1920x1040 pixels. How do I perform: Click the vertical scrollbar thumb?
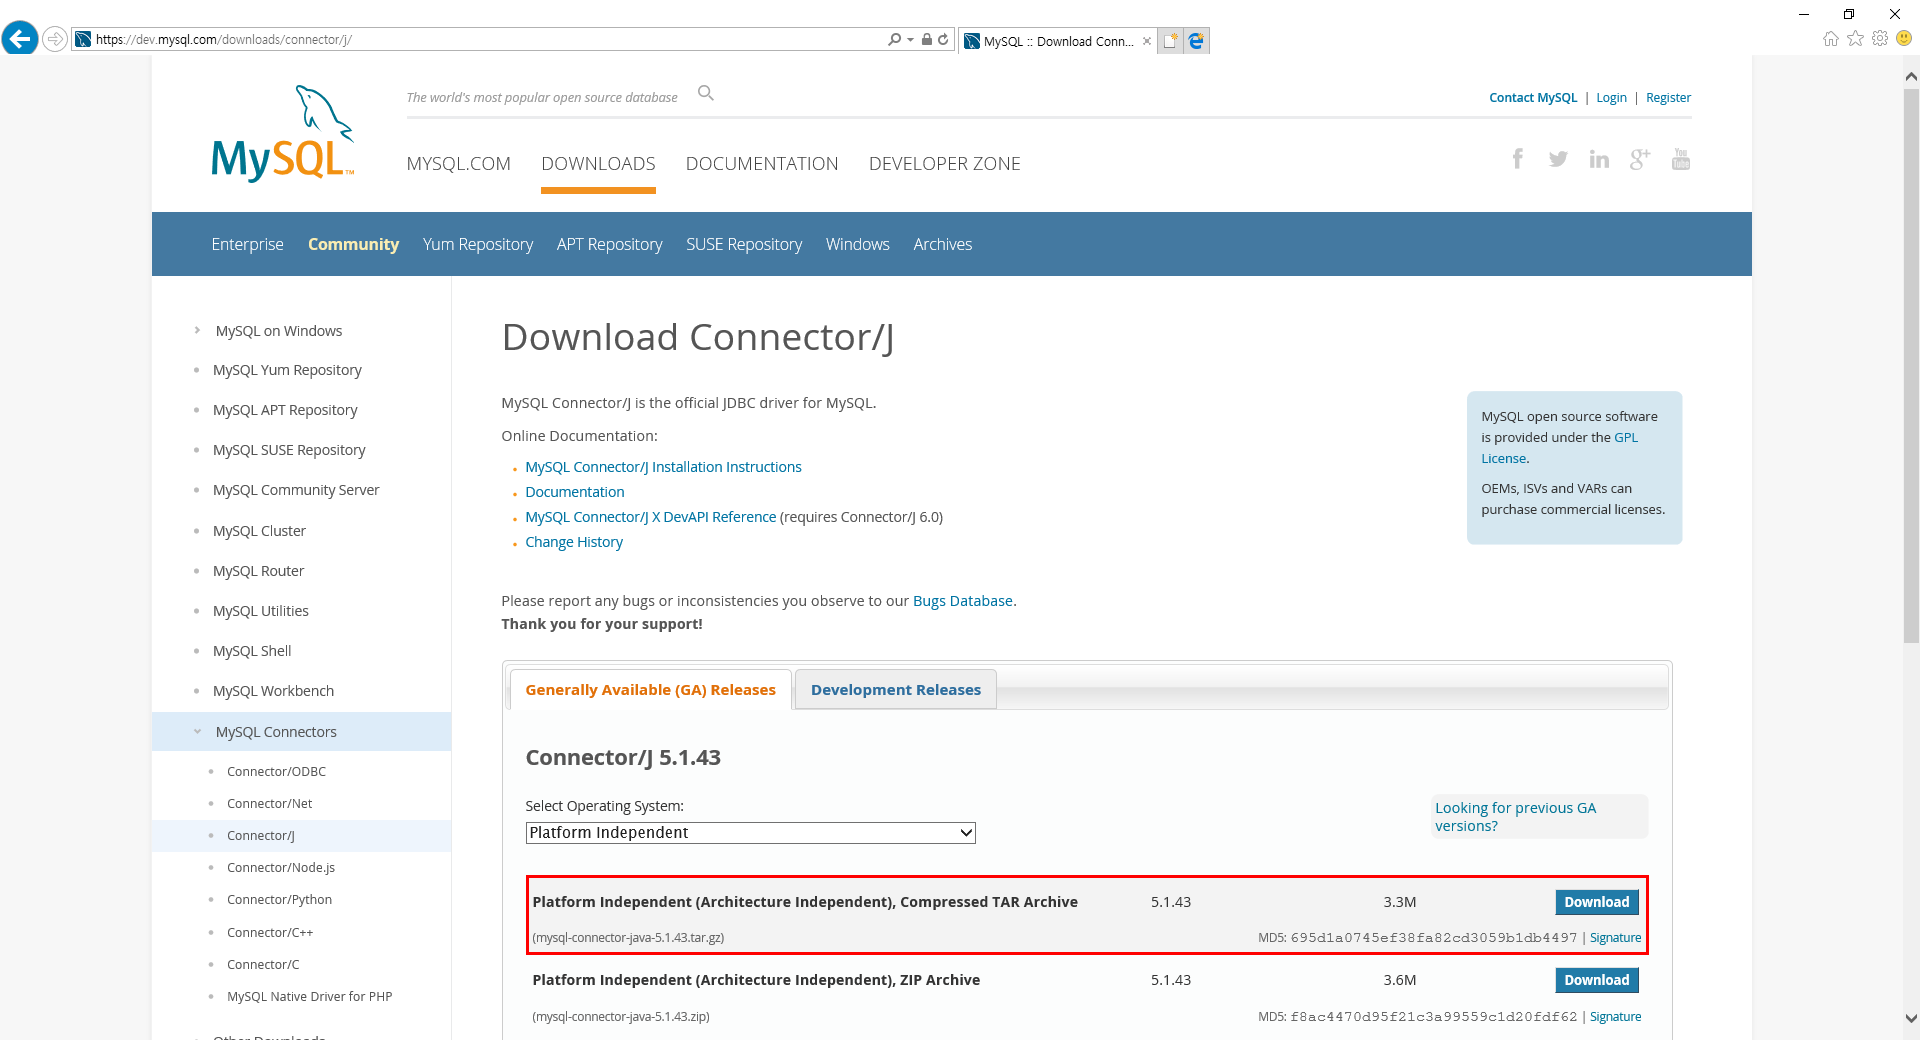pos(1911,365)
